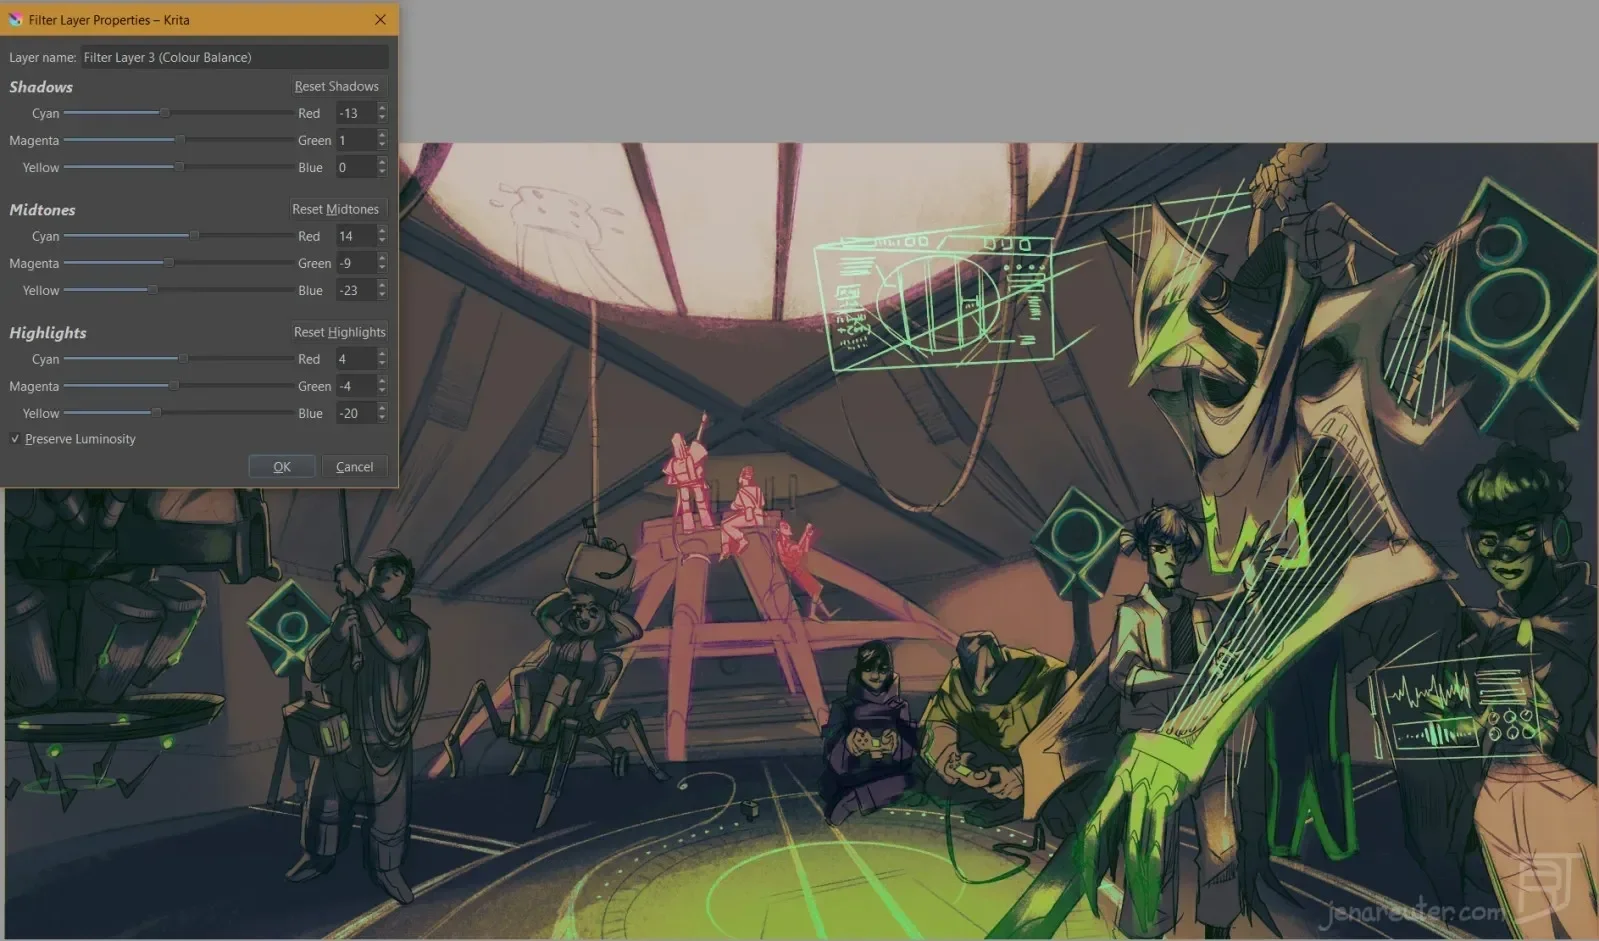Screen dimensions: 1599x941
Task: Click the Reset Midtones button
Action: click(x=335, y=209)
